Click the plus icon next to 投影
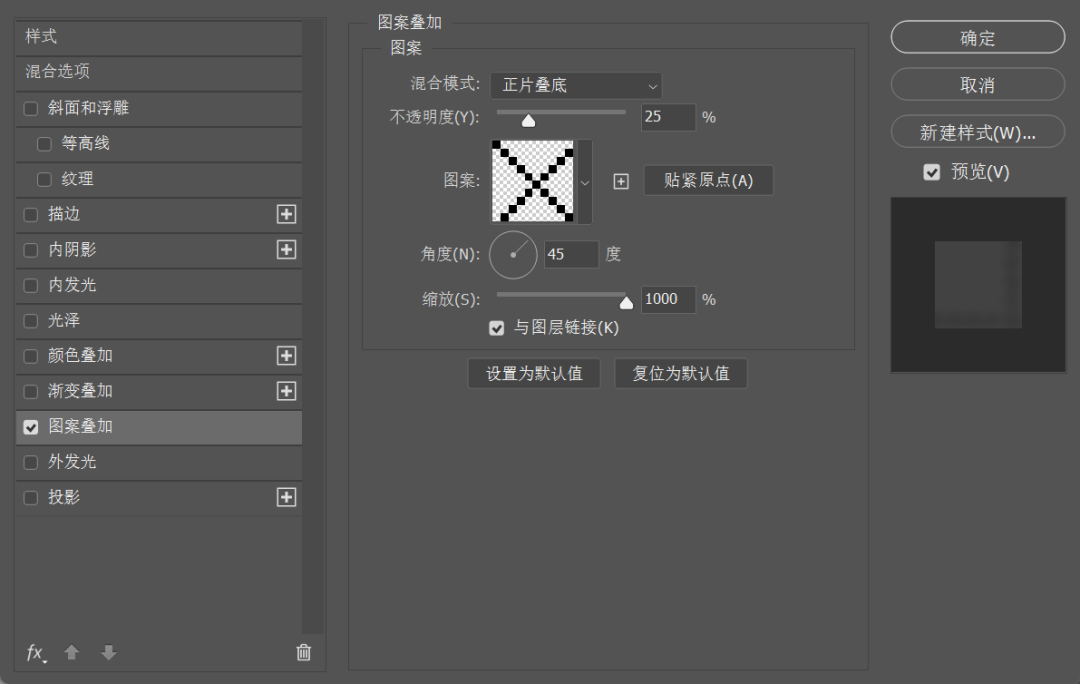 click(288, 497)
